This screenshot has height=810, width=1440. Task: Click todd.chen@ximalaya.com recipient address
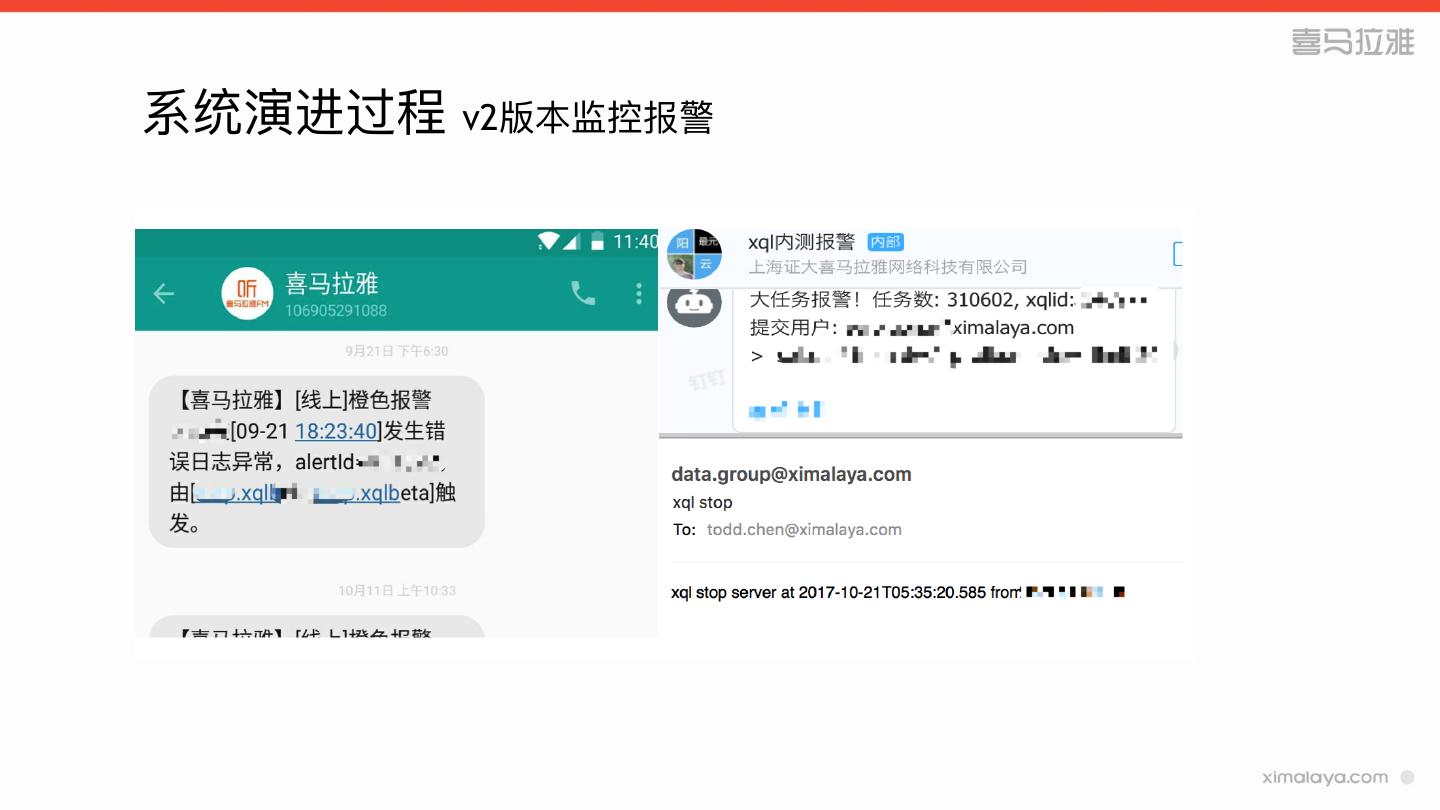point(804,530)
